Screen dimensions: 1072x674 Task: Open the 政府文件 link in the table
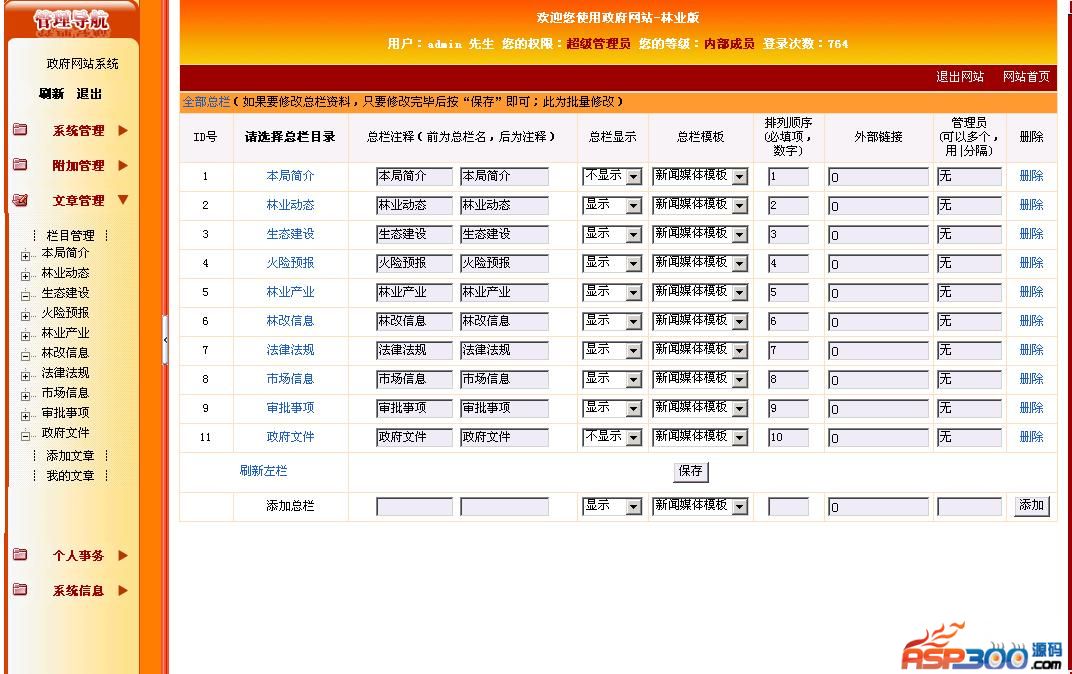pos(290,437)
